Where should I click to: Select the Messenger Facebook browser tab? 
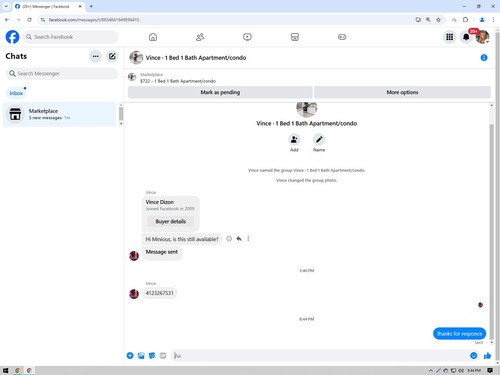pyautogui.click(x=48, y=6)
